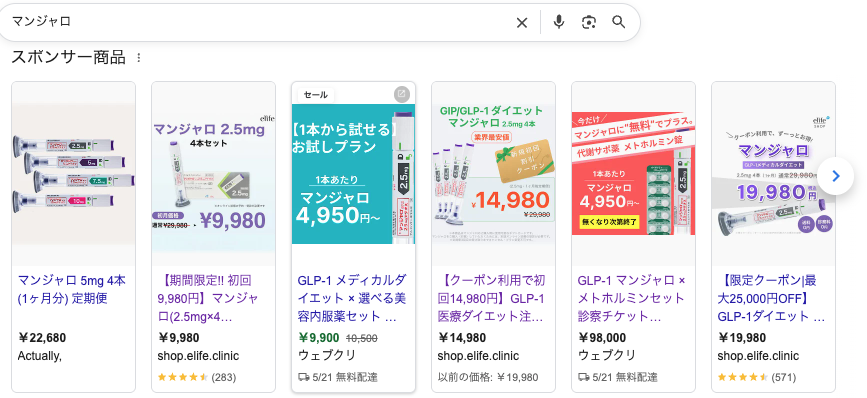Select the four-pen injector product image
Image resolution: width=867 pixels, height=398 pixels.
click(x=74, y=174)
